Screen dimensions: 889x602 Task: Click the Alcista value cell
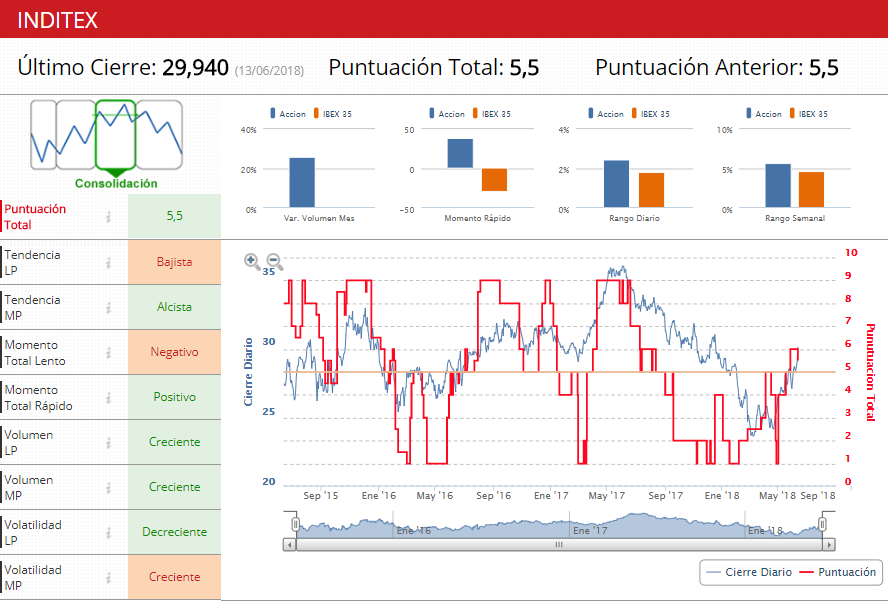pyautogui.click(x=175, y=307)
